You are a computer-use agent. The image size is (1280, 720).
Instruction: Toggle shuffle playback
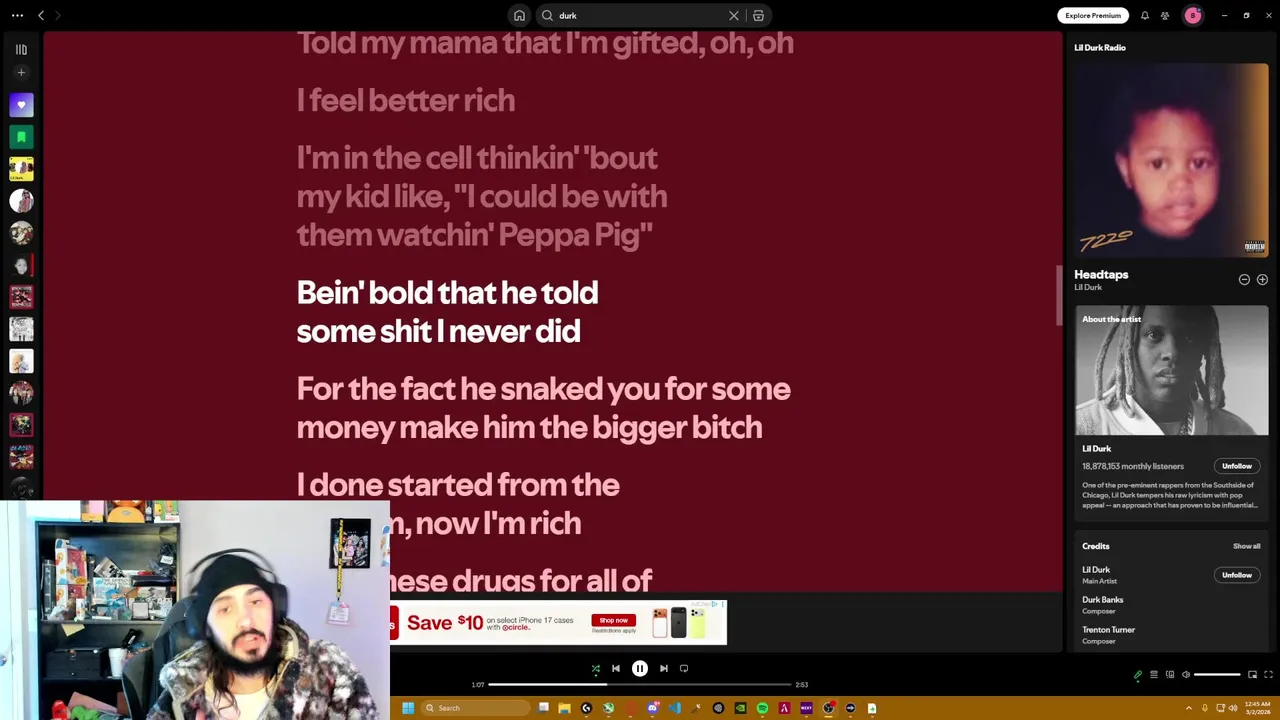595,668
